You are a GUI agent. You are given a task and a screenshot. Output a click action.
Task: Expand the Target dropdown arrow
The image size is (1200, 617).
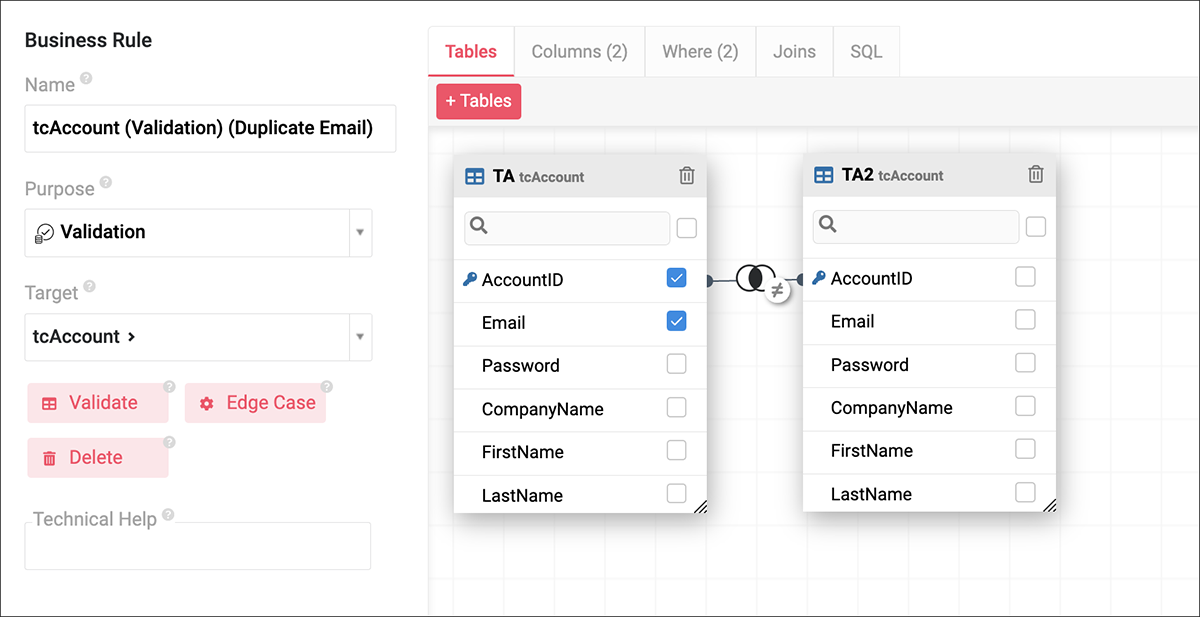point(360,337)
